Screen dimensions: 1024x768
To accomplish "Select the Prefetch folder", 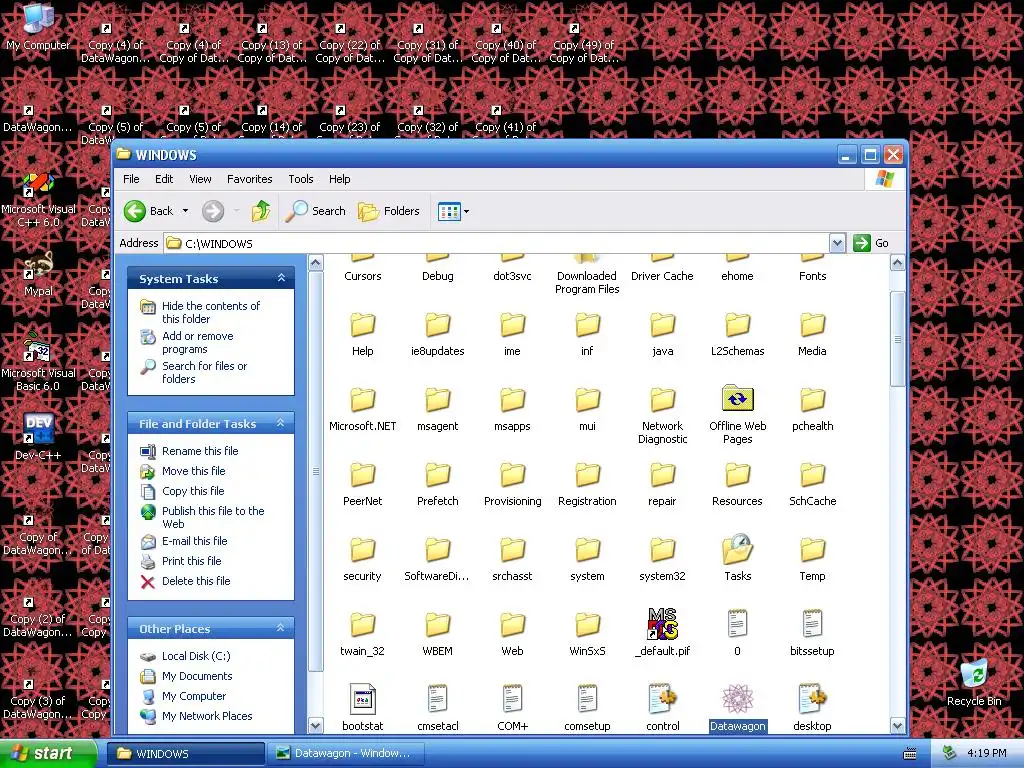I will (438, 475).
